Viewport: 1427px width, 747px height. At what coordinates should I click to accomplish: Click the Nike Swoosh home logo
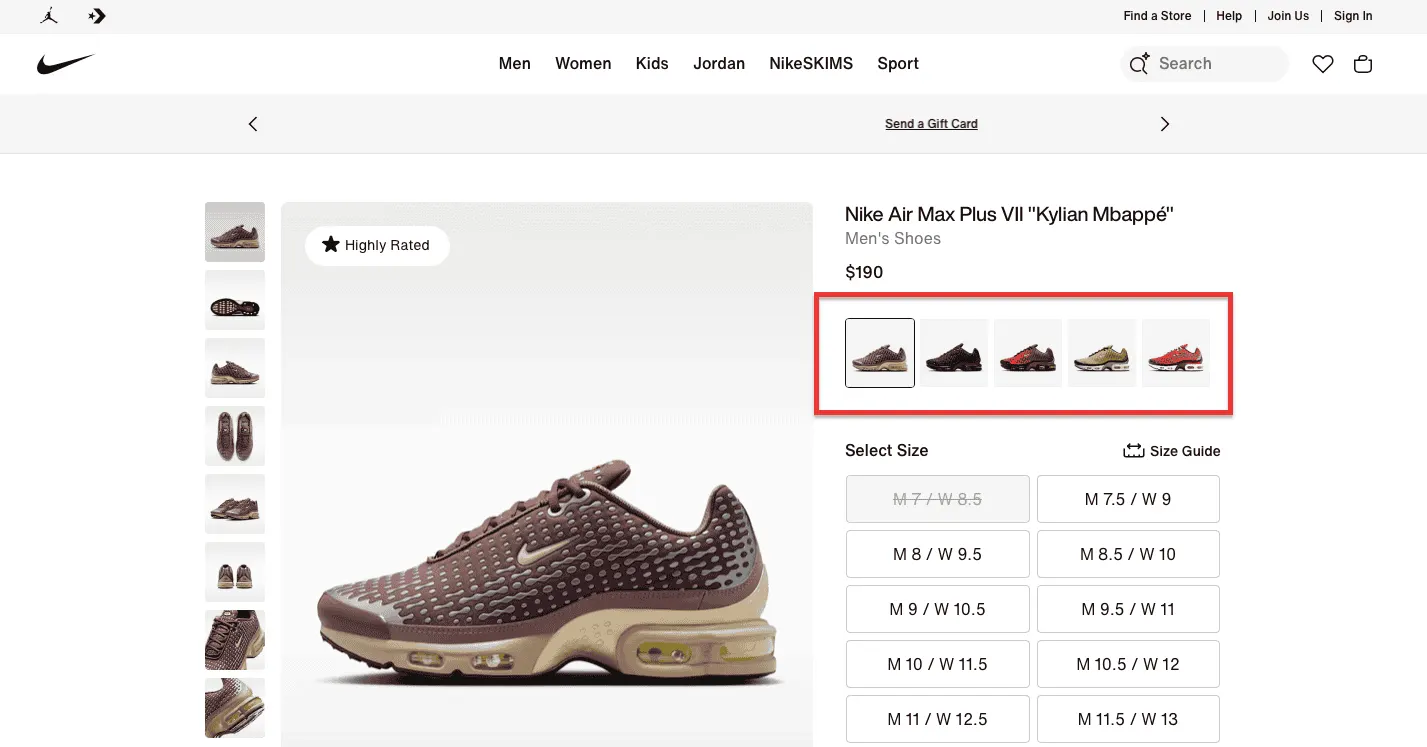[x=66, y=63]
